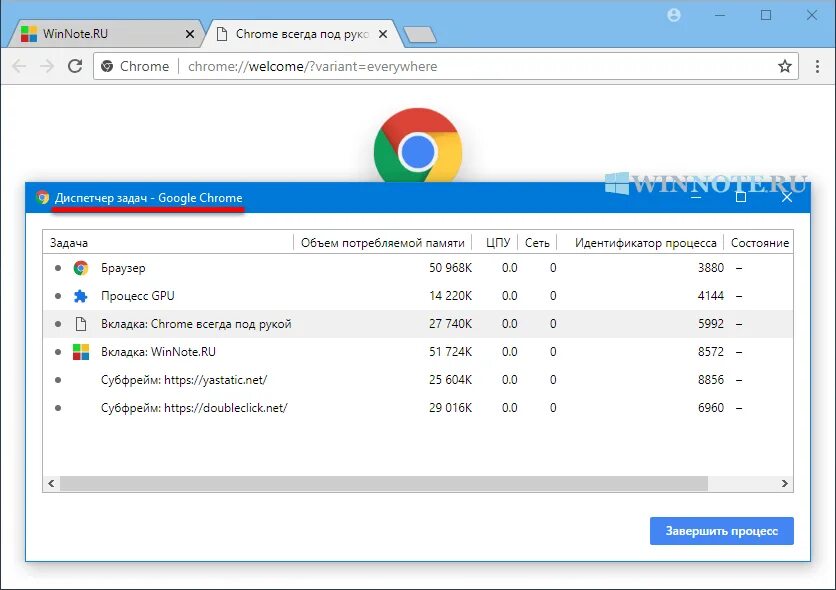This screenshot has height=590, width=836.
Task: Click the address bar URL chrome://welcome
Action: [312, 66]
